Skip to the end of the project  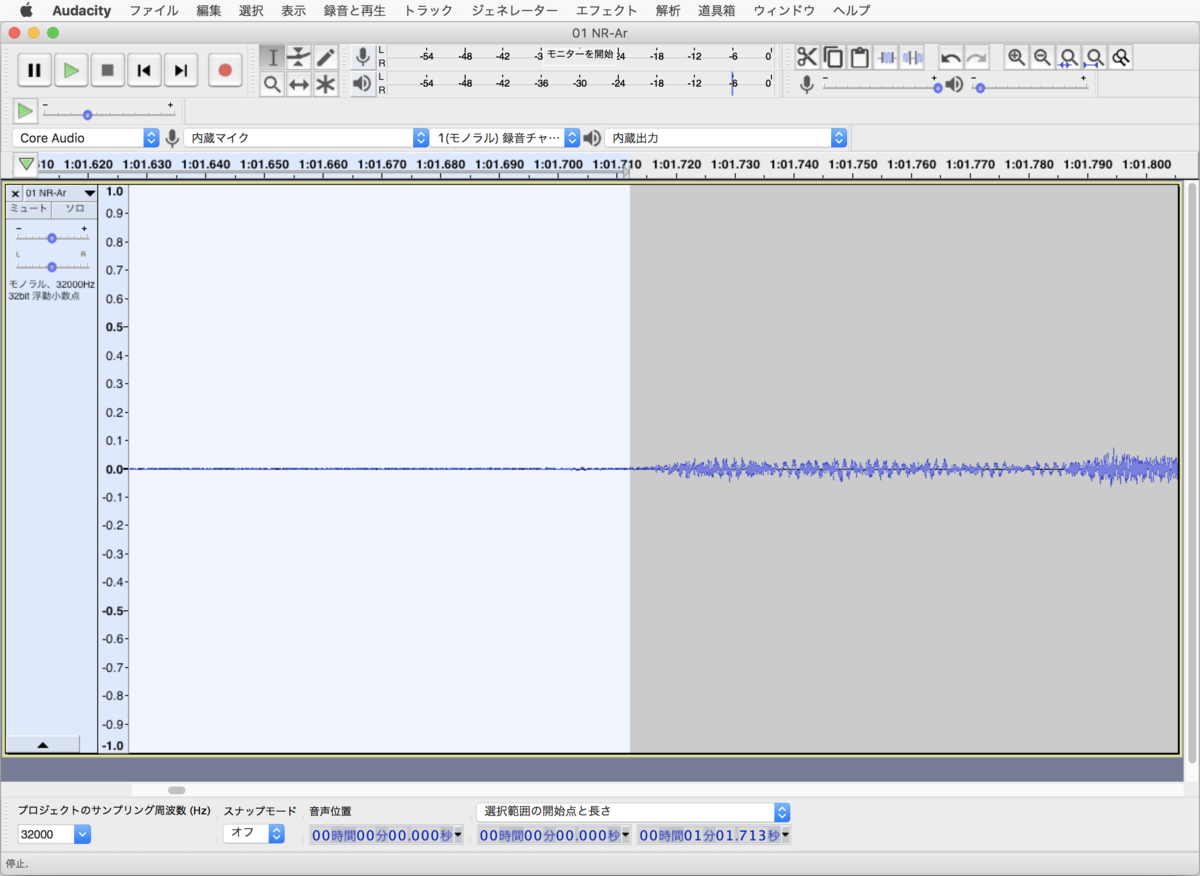pos(180,70)
